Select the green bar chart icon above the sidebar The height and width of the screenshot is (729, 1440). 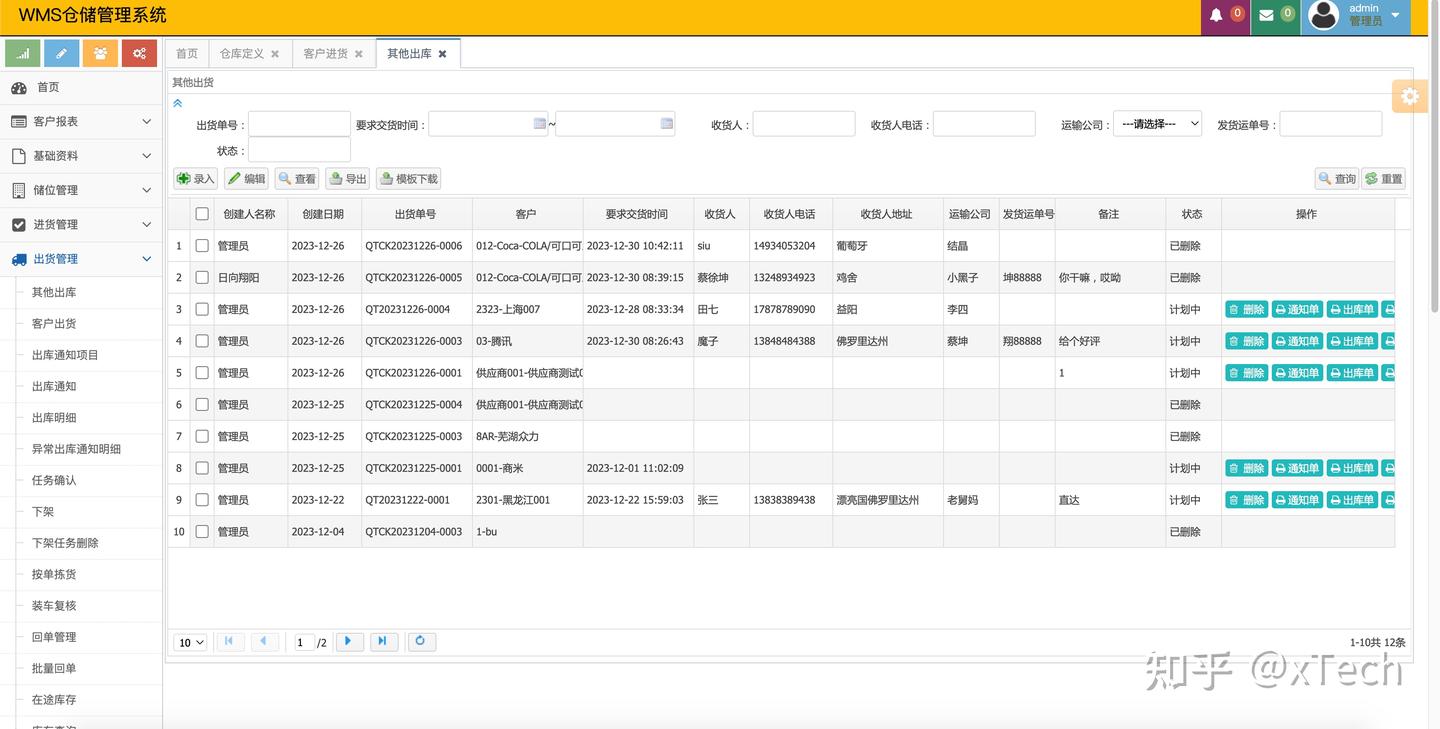coord(22,52)
